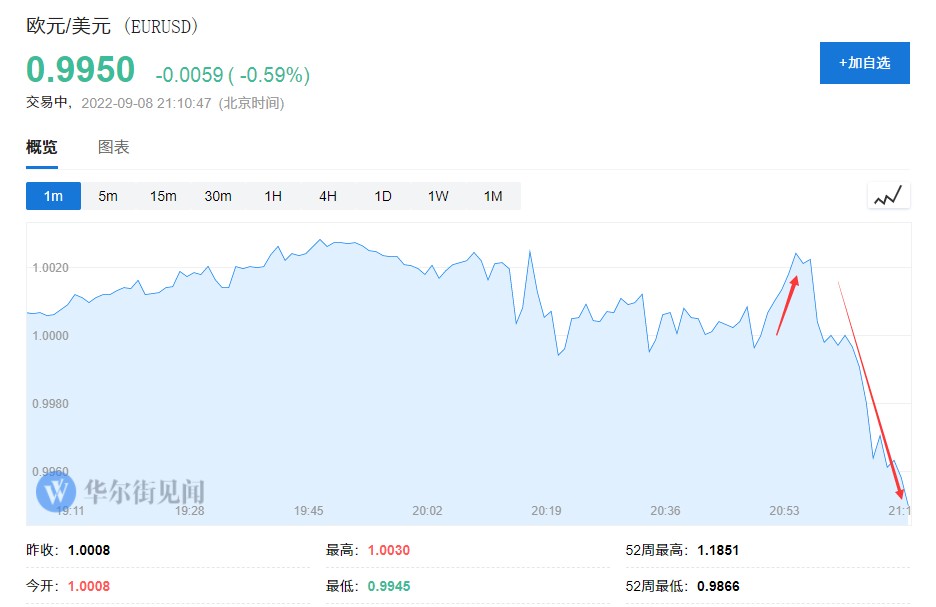Click the 19:45 time axis label
Screen dimensions: 936x607
309,511
